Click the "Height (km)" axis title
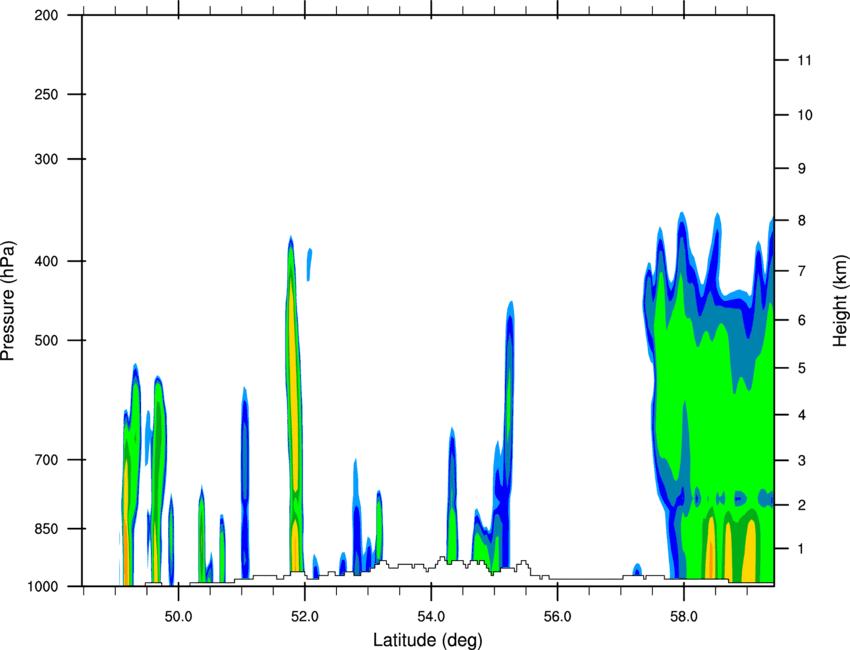 tap(840, 301)
